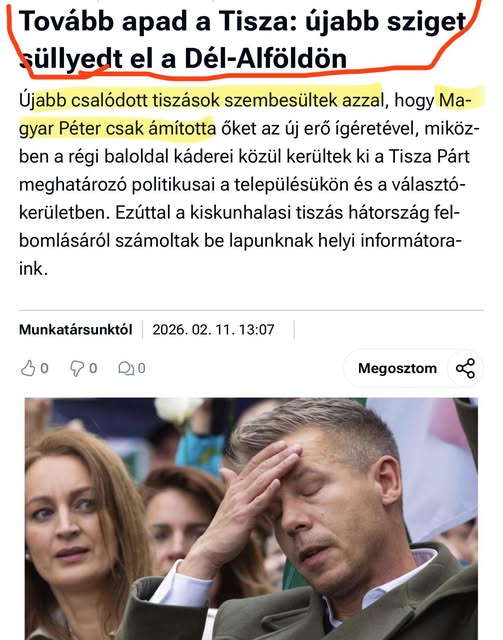Click the thumbs-down dislike icon

coord(77,368)
